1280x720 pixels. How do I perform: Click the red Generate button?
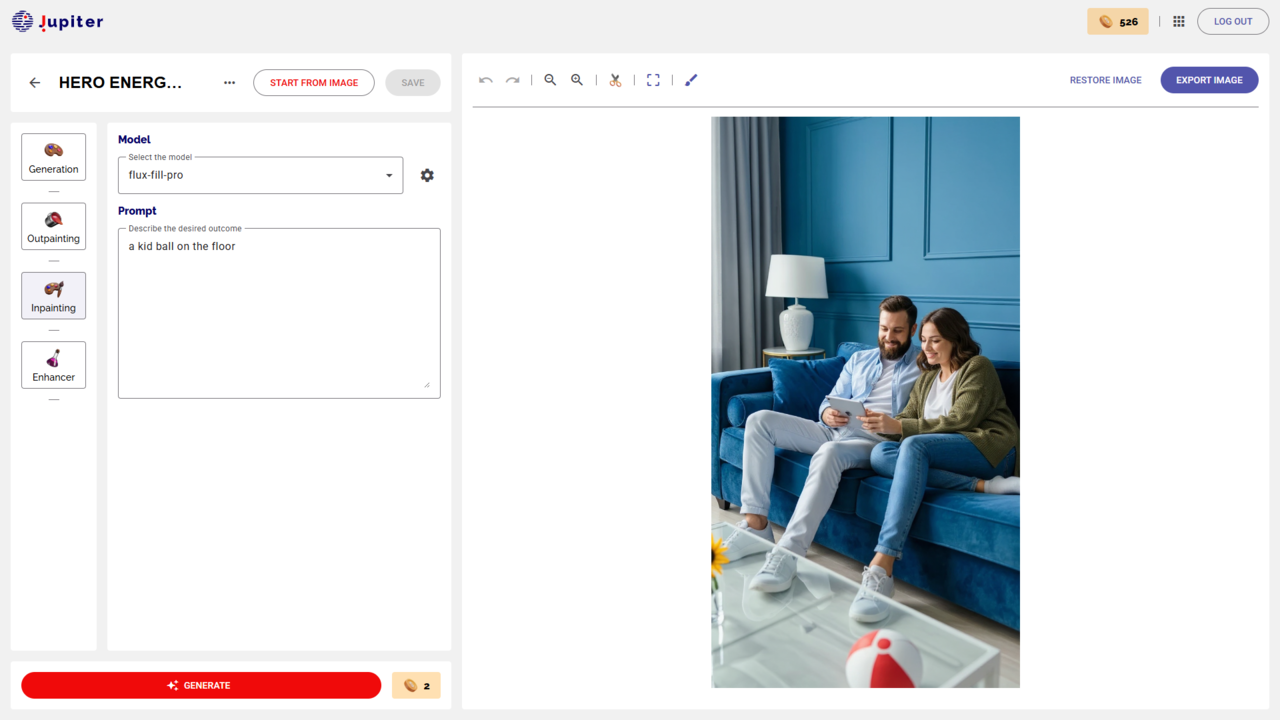pos(201,685)
